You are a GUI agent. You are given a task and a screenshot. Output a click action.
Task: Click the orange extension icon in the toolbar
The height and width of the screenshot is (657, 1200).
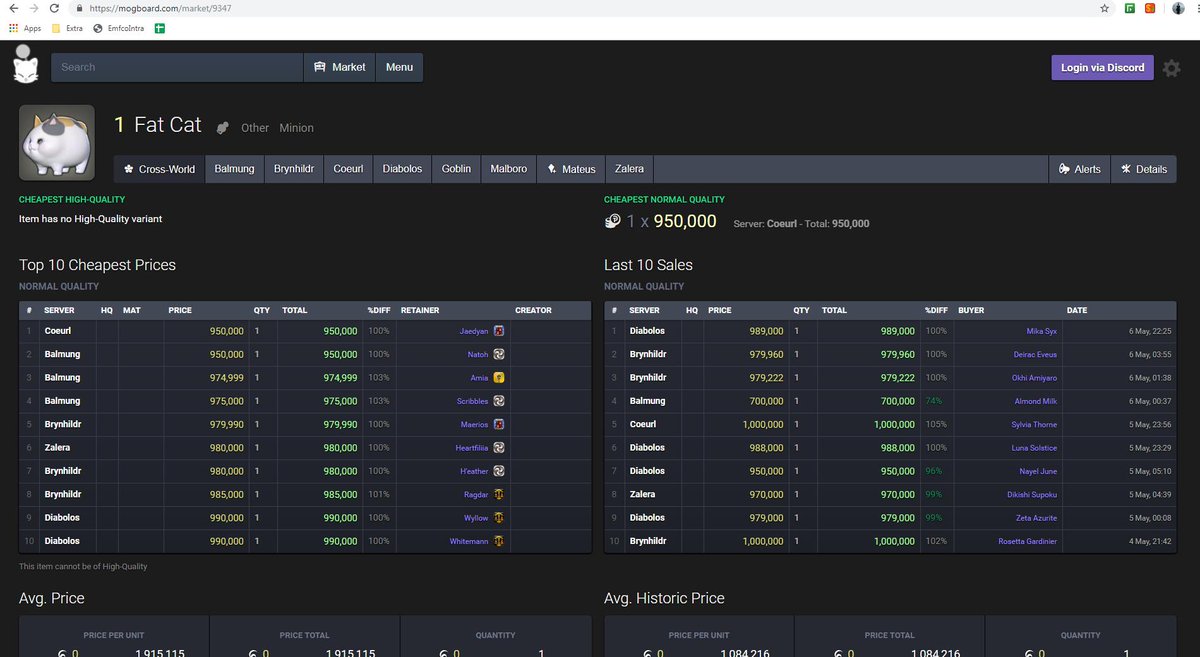coord(1150,8)
